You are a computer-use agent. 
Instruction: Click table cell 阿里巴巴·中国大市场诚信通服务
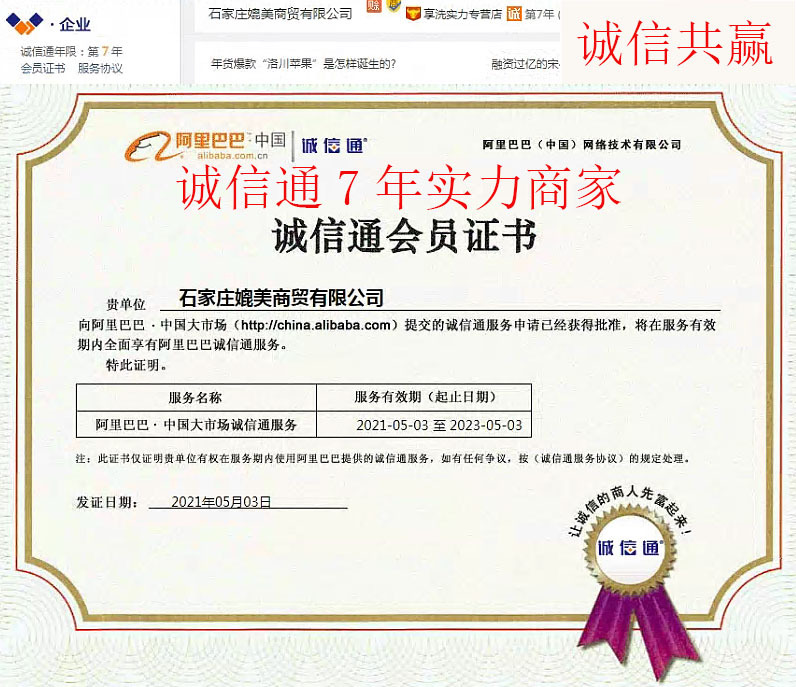coord(196,424)
